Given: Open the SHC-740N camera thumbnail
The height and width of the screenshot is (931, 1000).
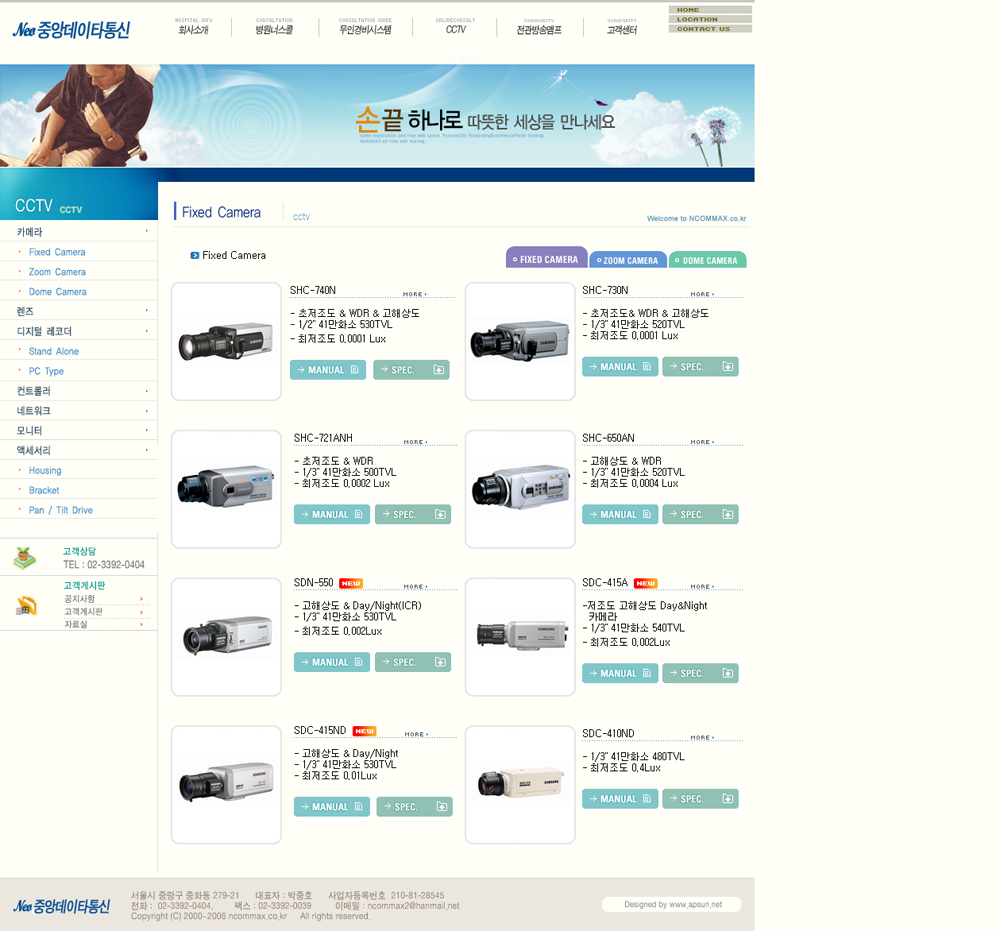Looking at the screenshot, I should 226,342.
